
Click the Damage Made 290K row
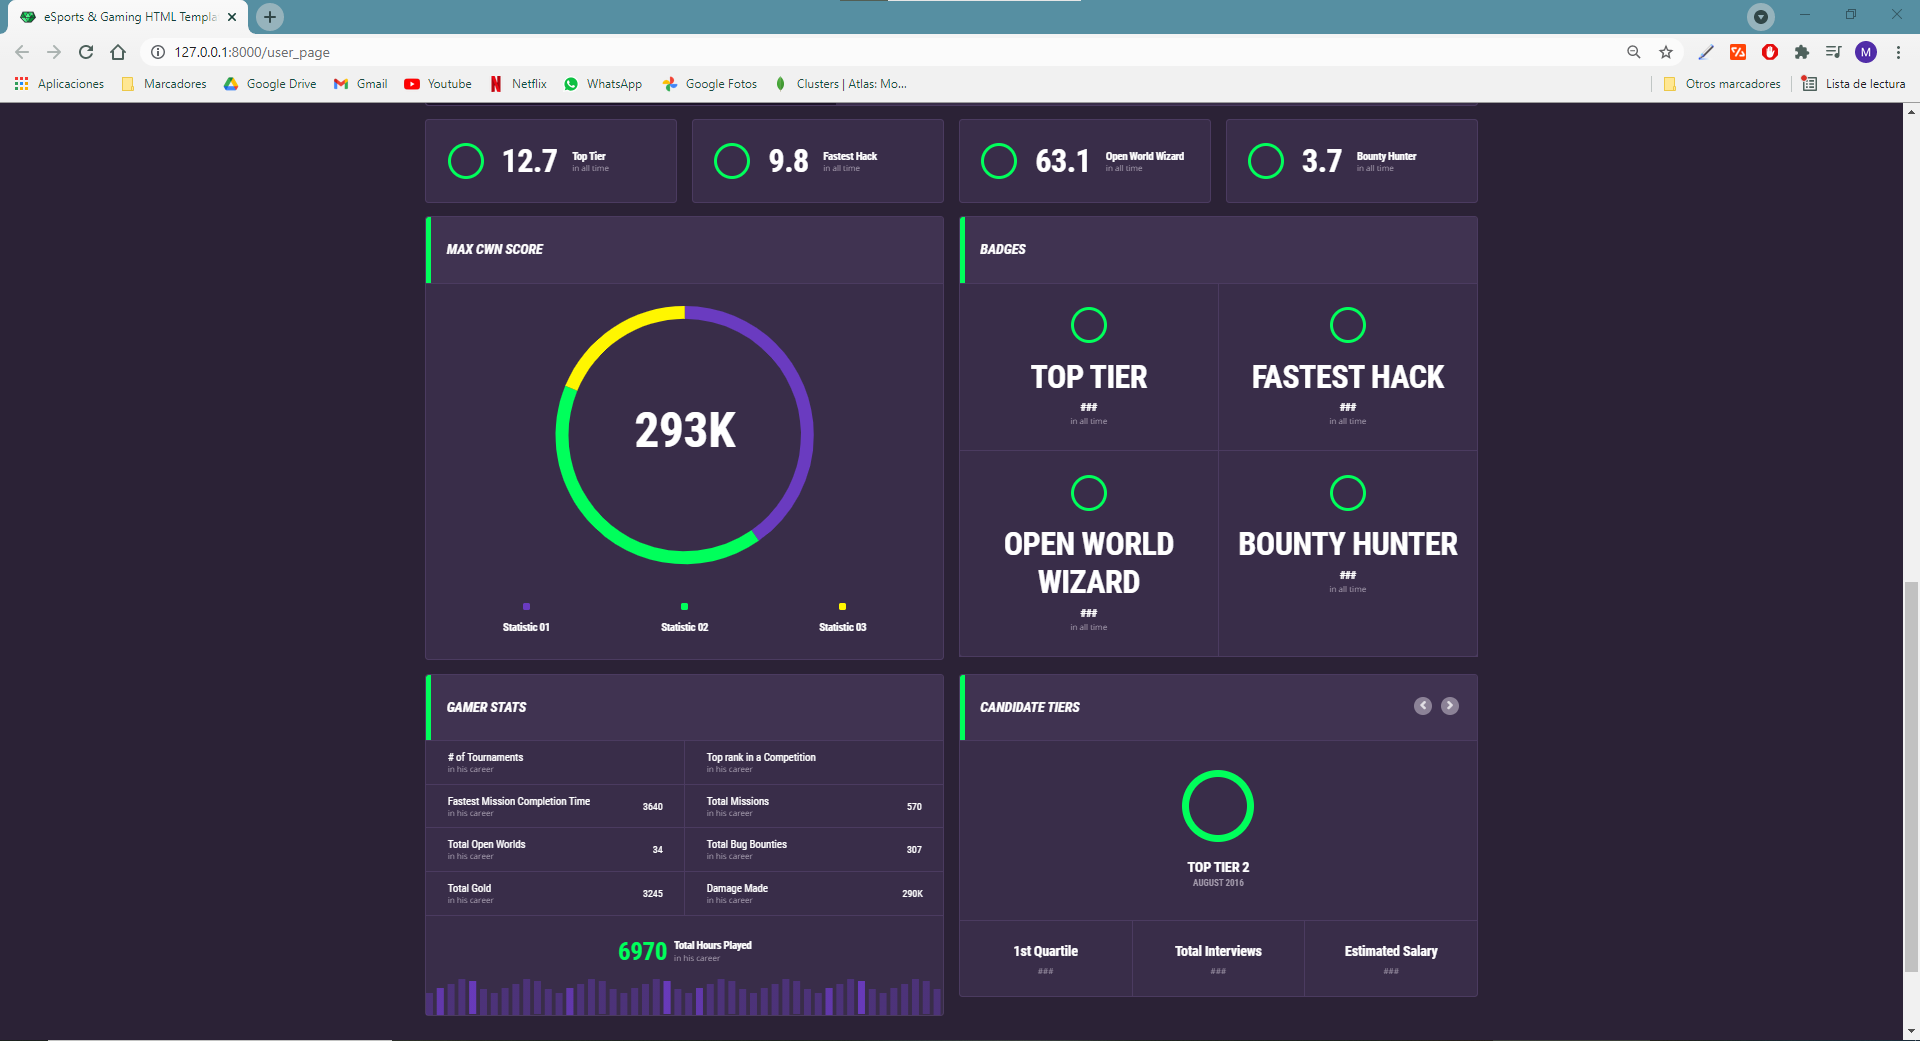[x=814, y=894]
